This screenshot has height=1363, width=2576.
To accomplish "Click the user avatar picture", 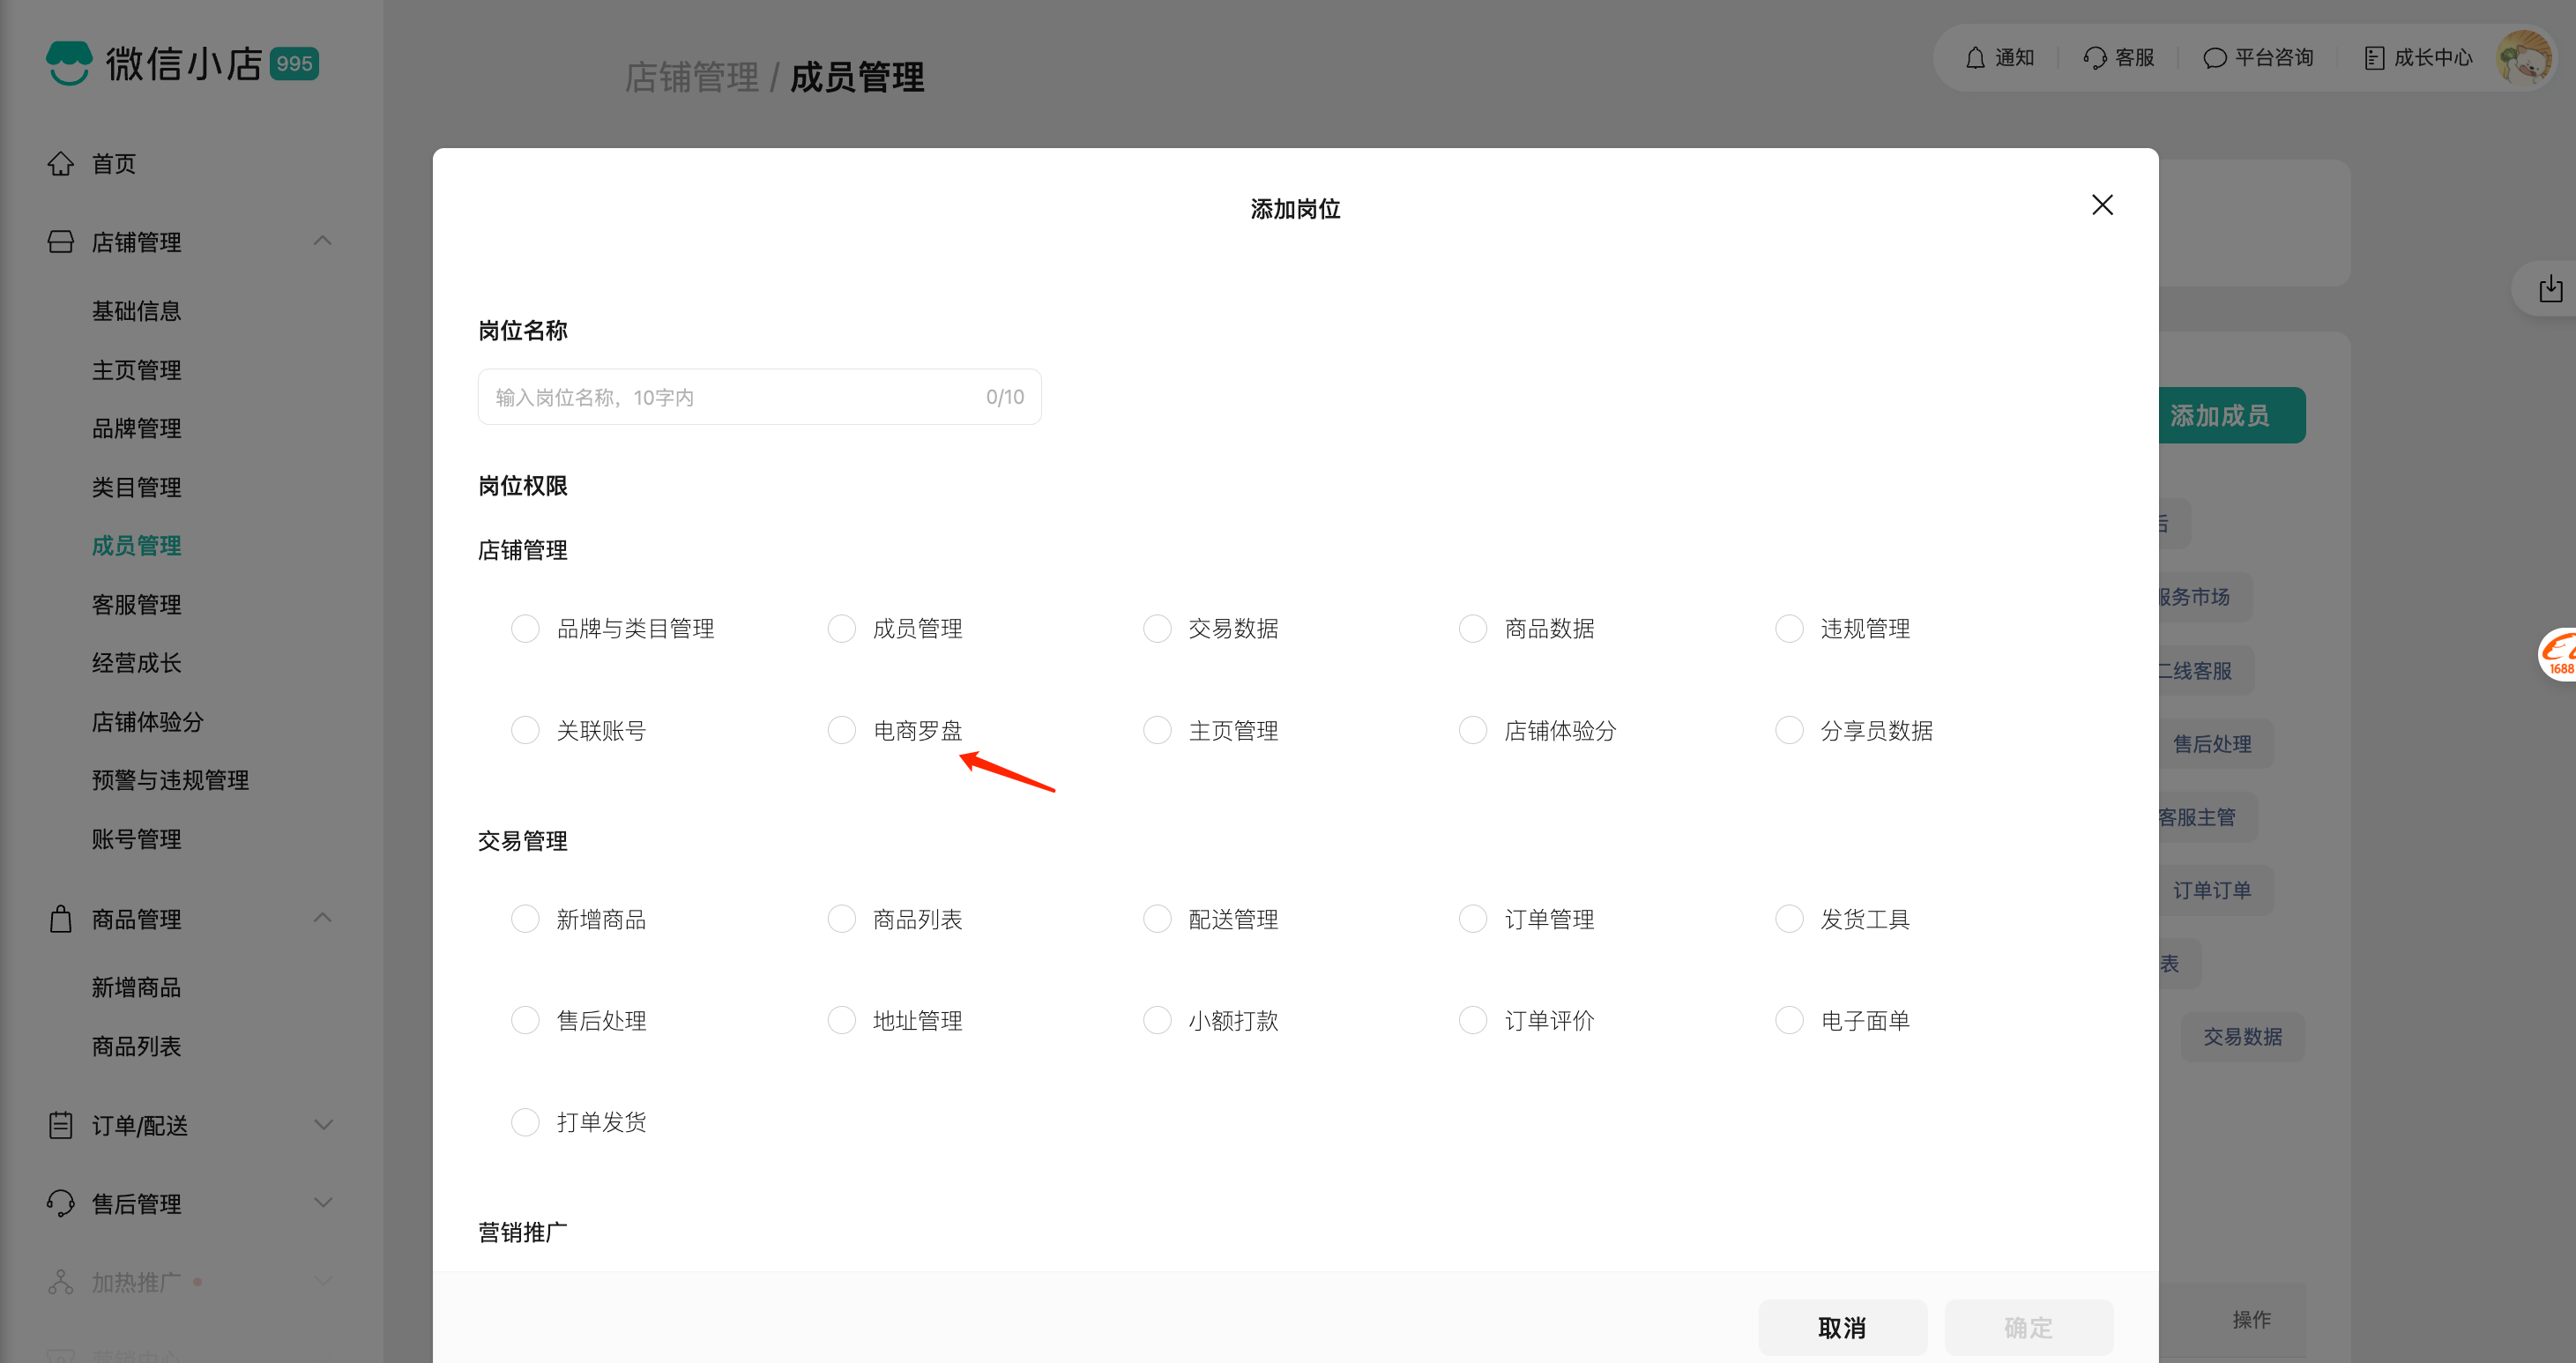I will coord(2524,58).
